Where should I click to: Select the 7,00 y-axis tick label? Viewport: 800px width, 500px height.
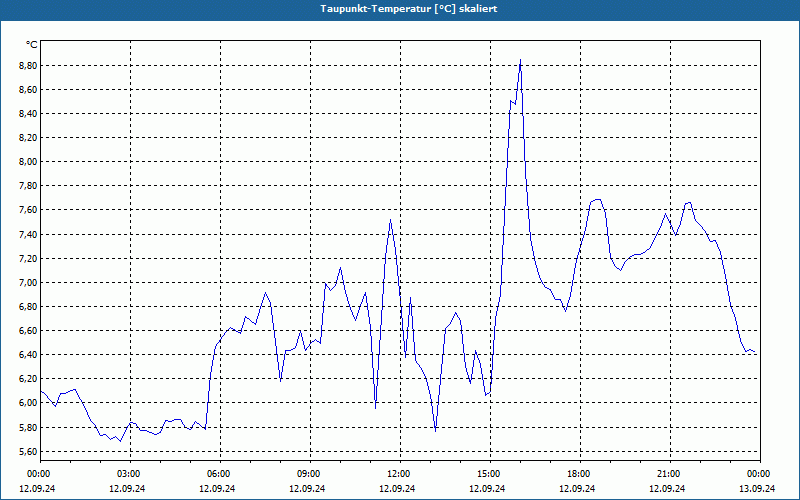[28, 283]
